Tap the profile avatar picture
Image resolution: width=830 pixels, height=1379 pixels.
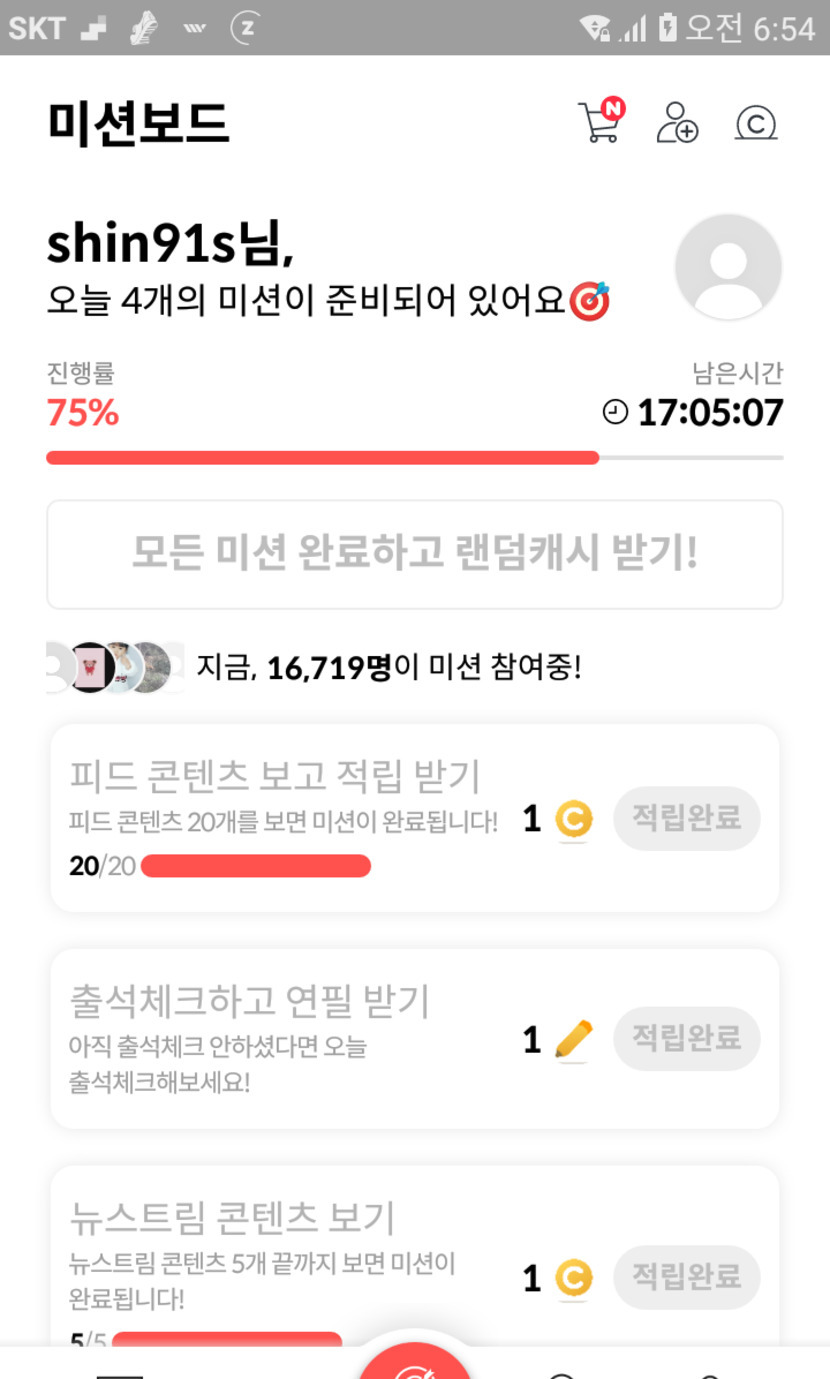click(x=728, y=267)
